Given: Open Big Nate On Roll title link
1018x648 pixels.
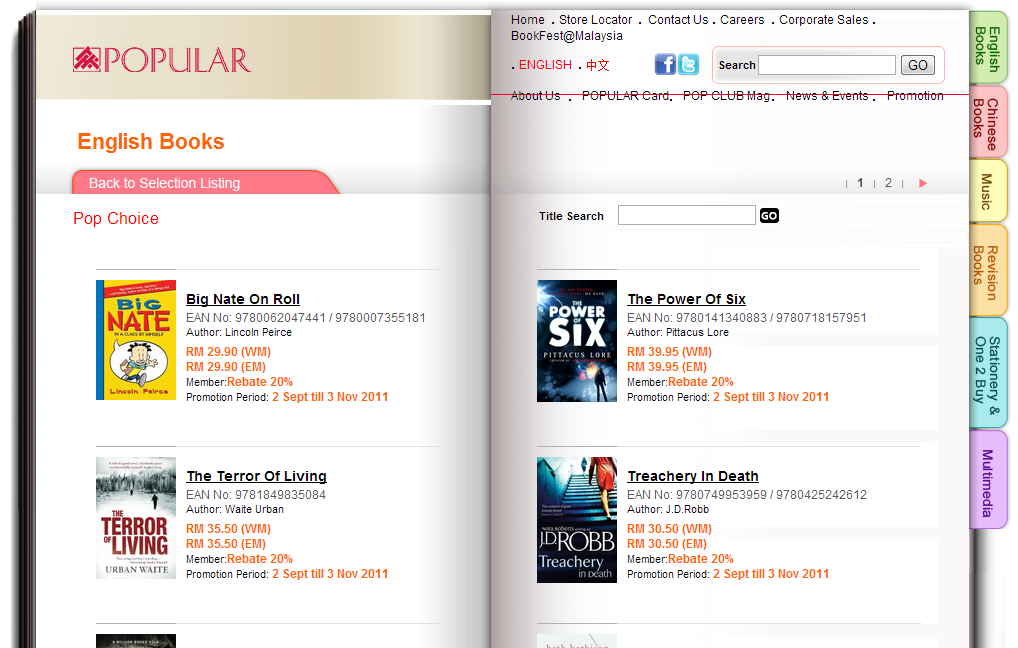Looking at the screenshot, I should [x=243, y=299].
